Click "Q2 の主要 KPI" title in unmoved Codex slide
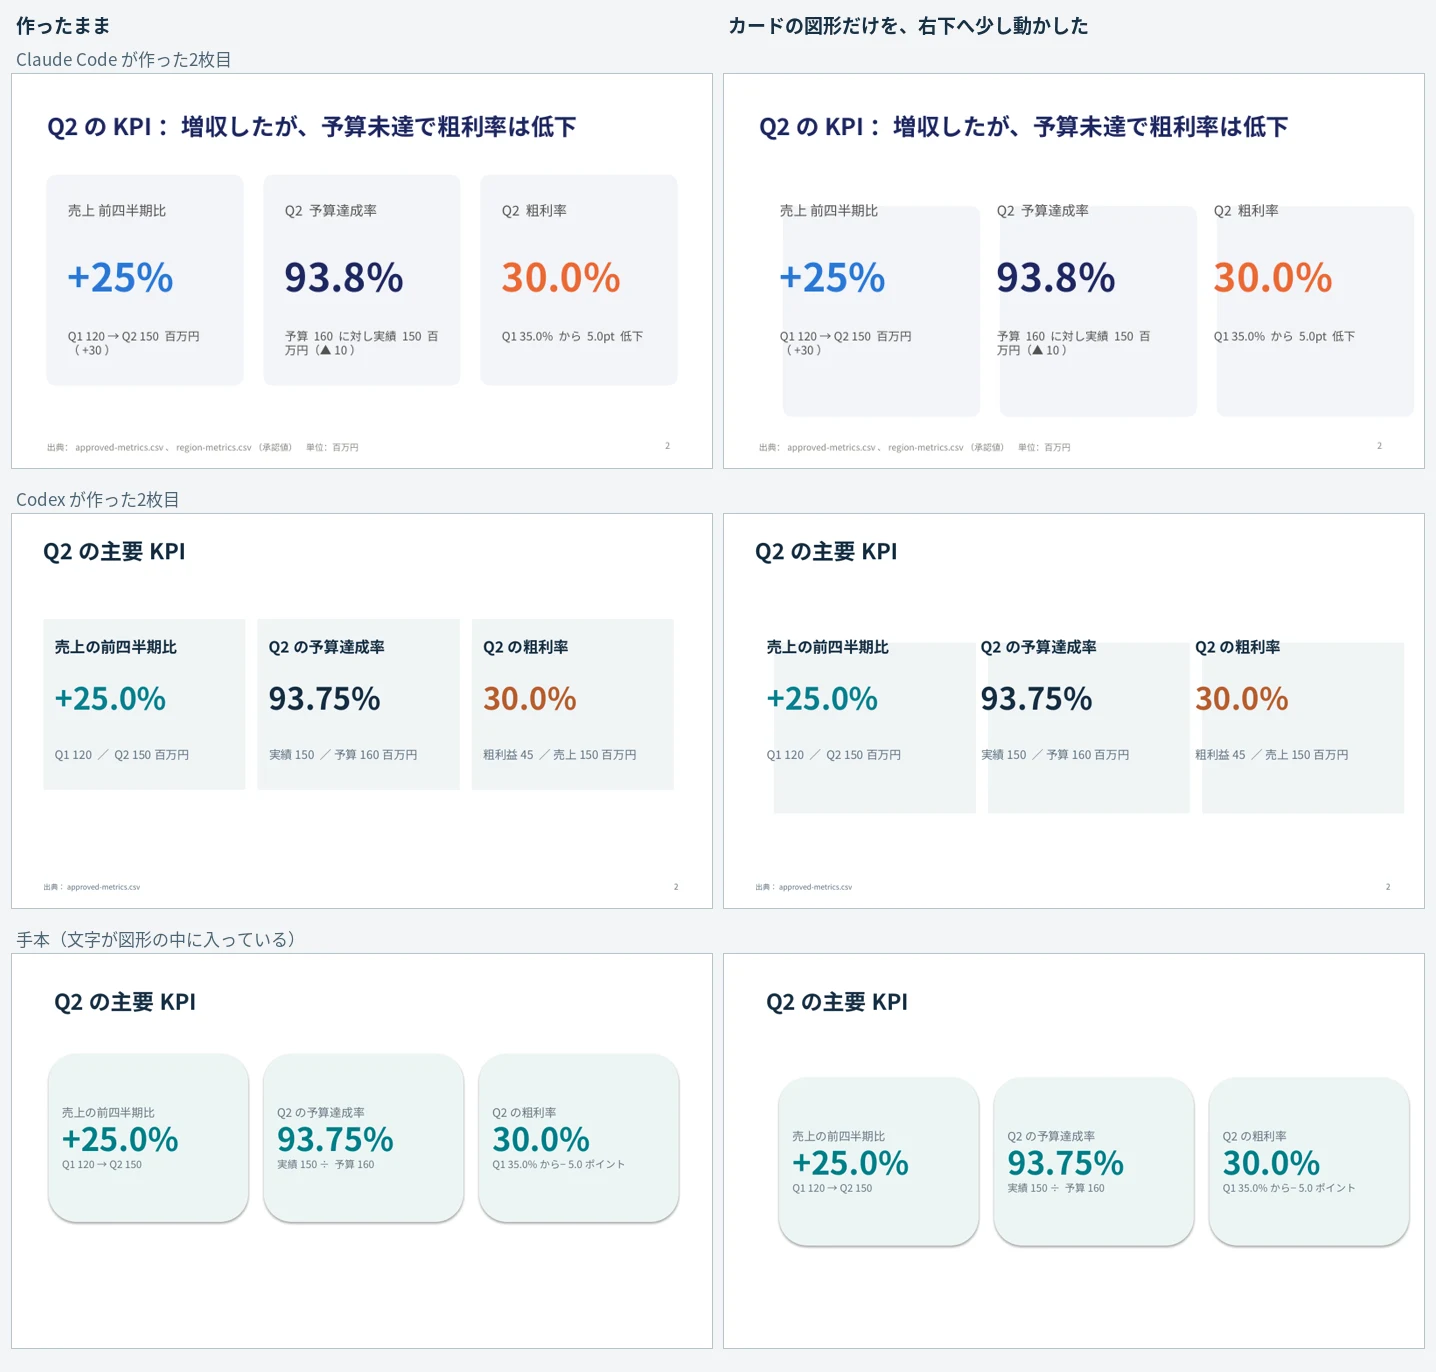This screenshot has width=1436, height=1372. tap(114, 552)
